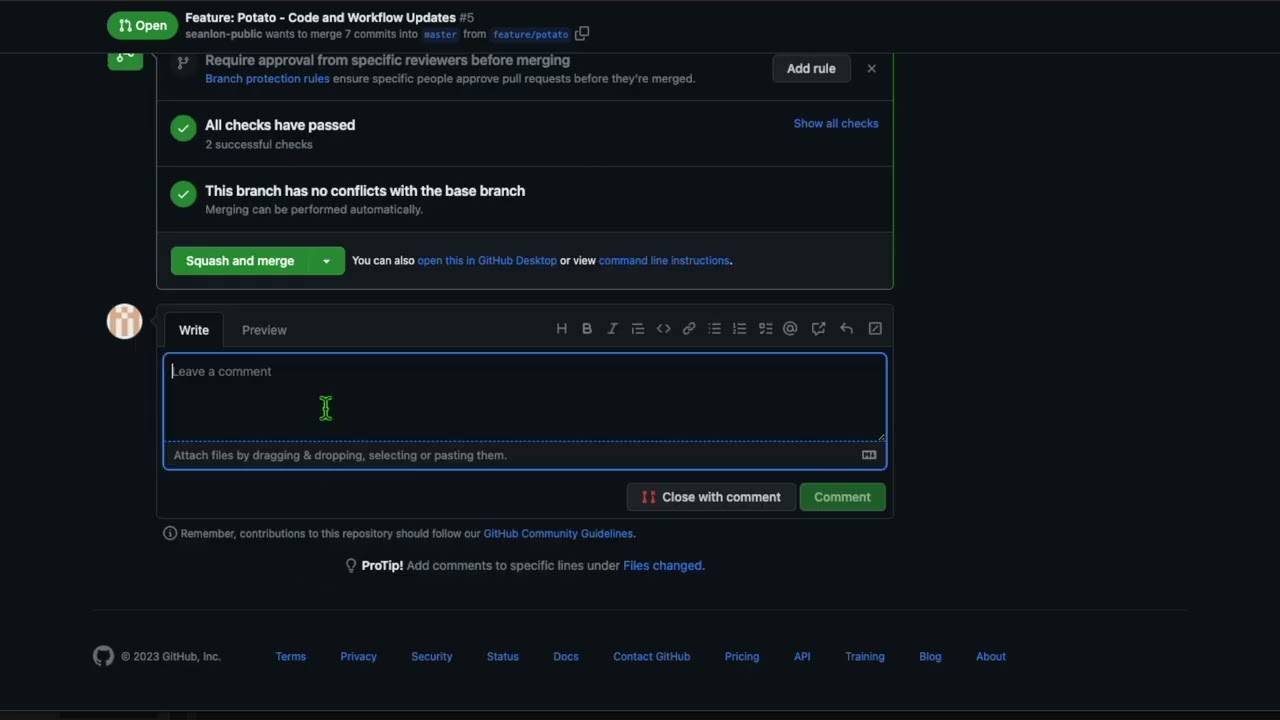Click the Add rule button
Screen dimensions: 1280x720
point(811,69)
